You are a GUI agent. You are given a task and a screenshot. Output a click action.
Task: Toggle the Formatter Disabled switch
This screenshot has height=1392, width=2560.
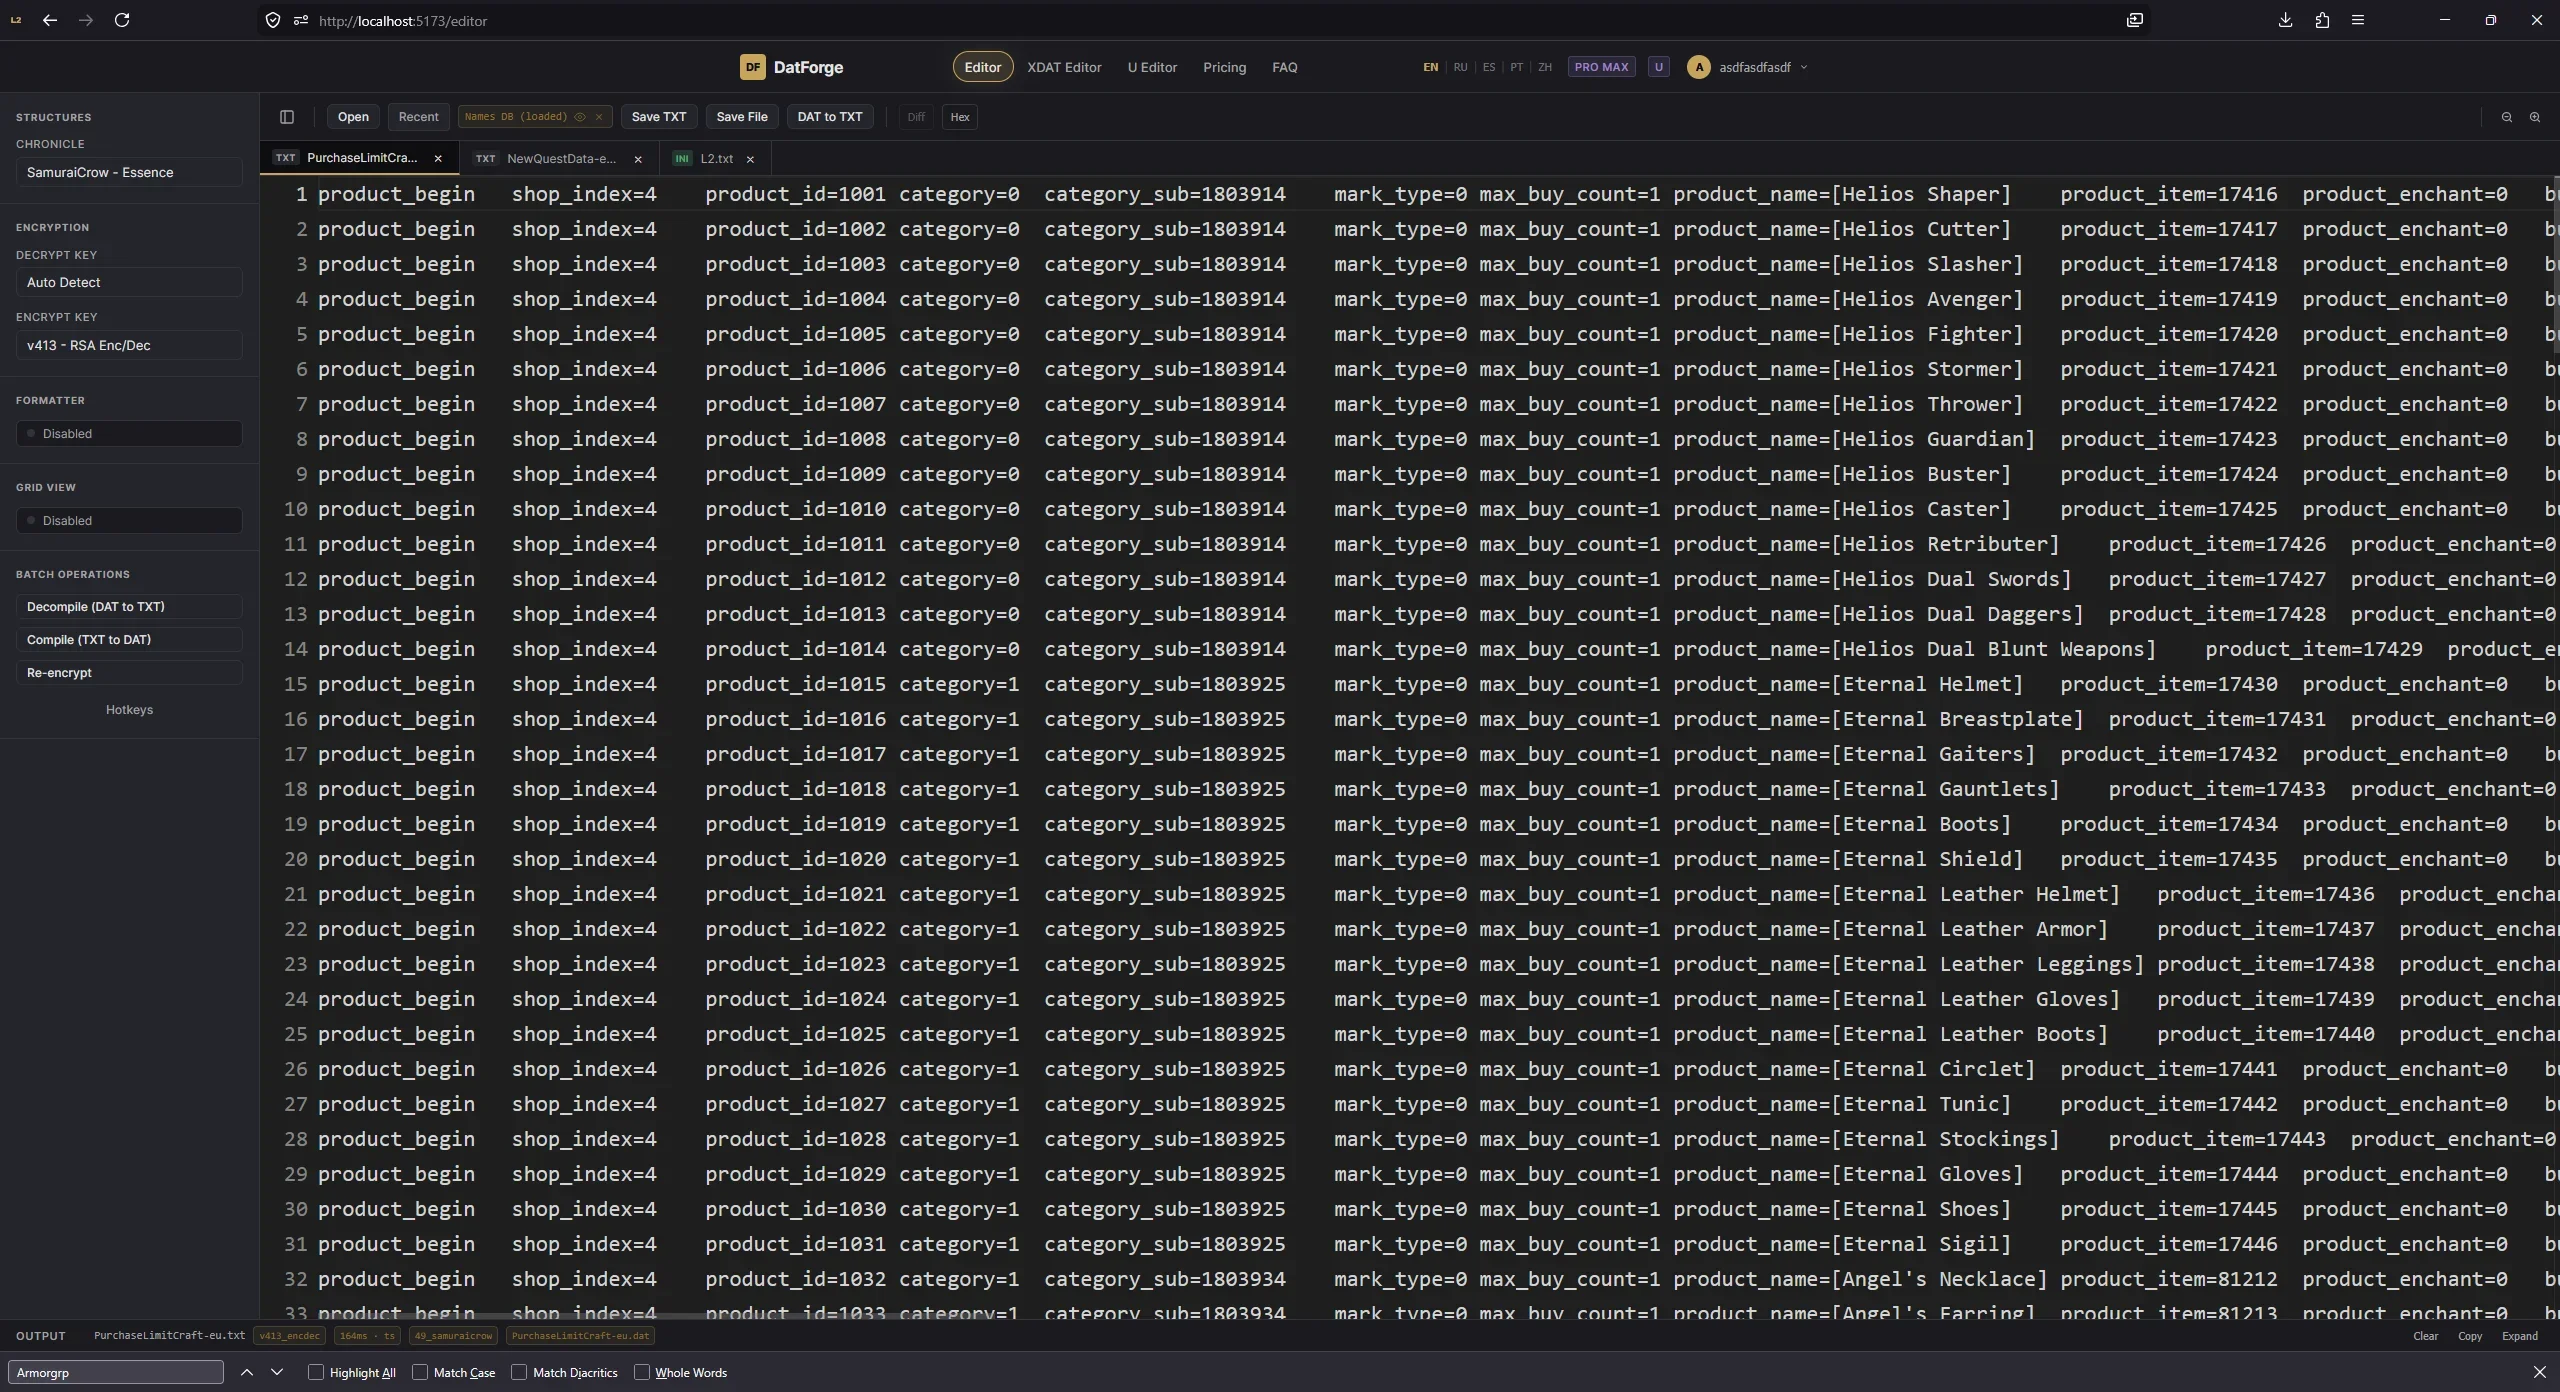pyautogui.click(x=129, y=433)
